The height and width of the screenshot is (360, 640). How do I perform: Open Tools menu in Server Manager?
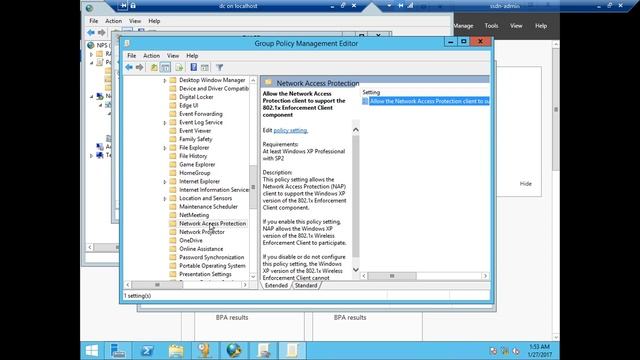(491, 26)
